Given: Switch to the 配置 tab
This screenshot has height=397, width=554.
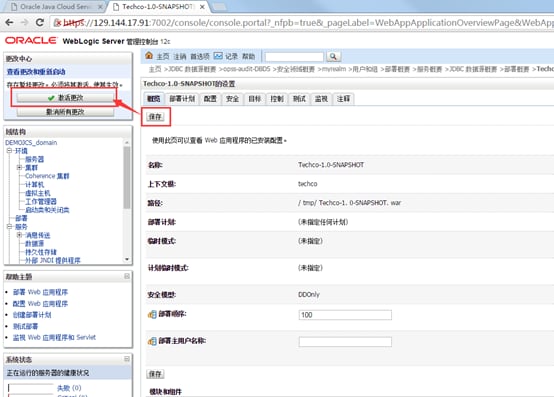Looking at the screenshot, I should 210,99.
